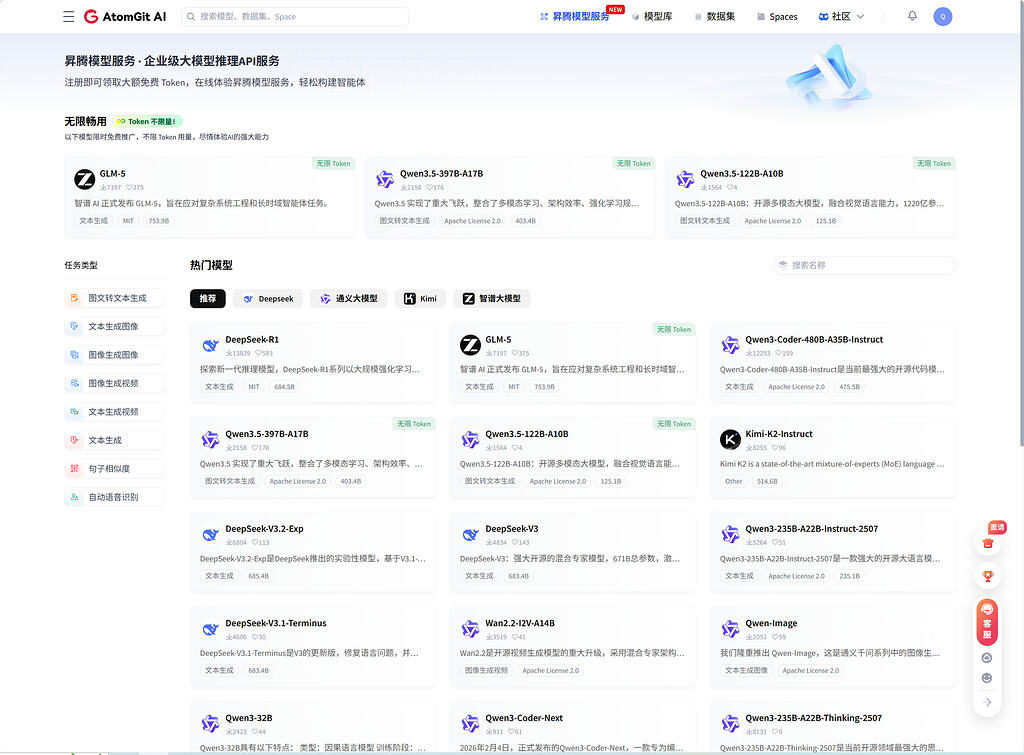Click the arrow icon in floating sidebar
Viewport: 1024px width, 755px height.
987,702
